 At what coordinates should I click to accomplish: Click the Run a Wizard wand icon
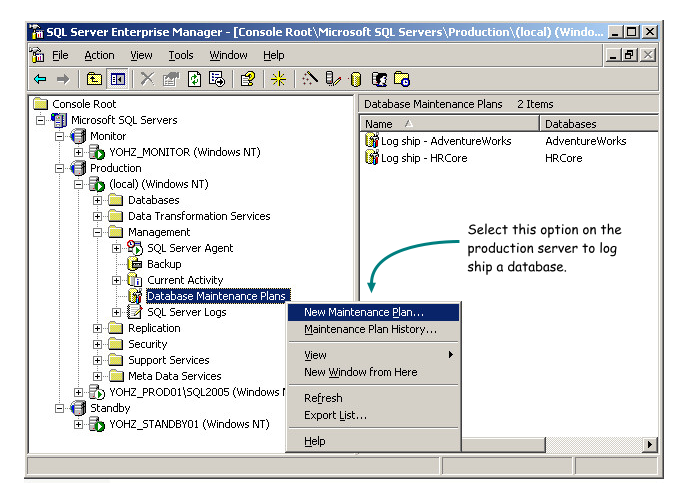(x=309, y=79)
